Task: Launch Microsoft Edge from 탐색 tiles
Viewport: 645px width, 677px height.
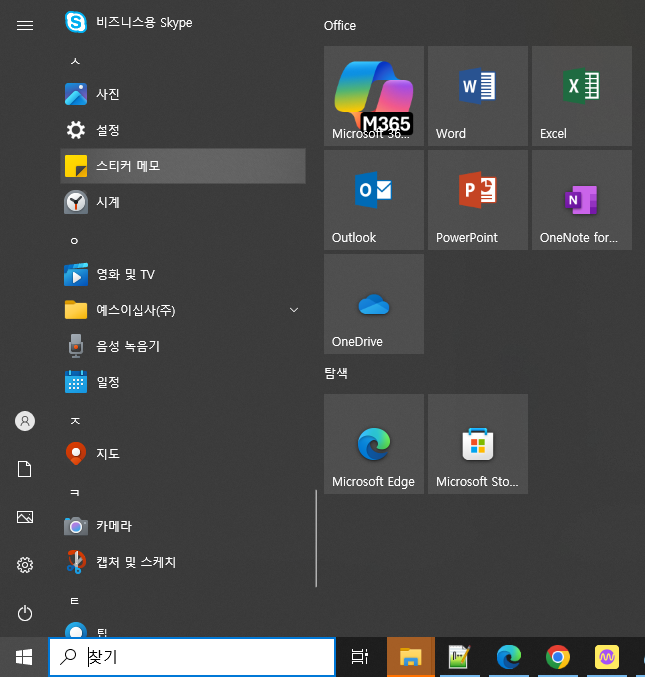Action: pyautogui.click(x=374, y=444)
